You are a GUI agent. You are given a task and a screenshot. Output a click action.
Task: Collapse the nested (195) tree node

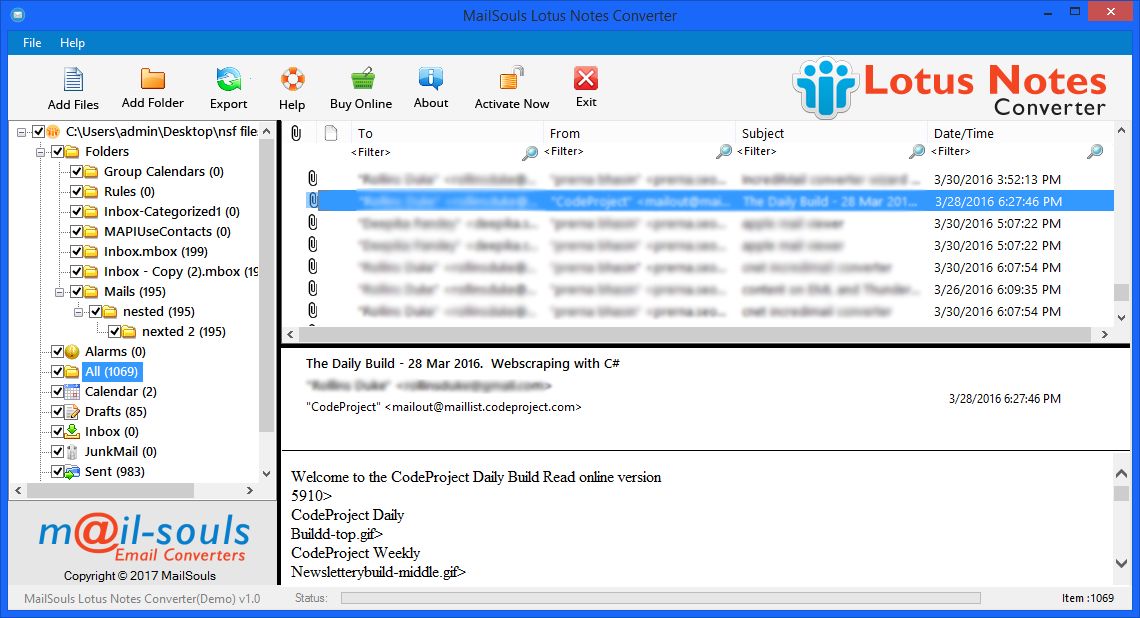pos(79,312)
